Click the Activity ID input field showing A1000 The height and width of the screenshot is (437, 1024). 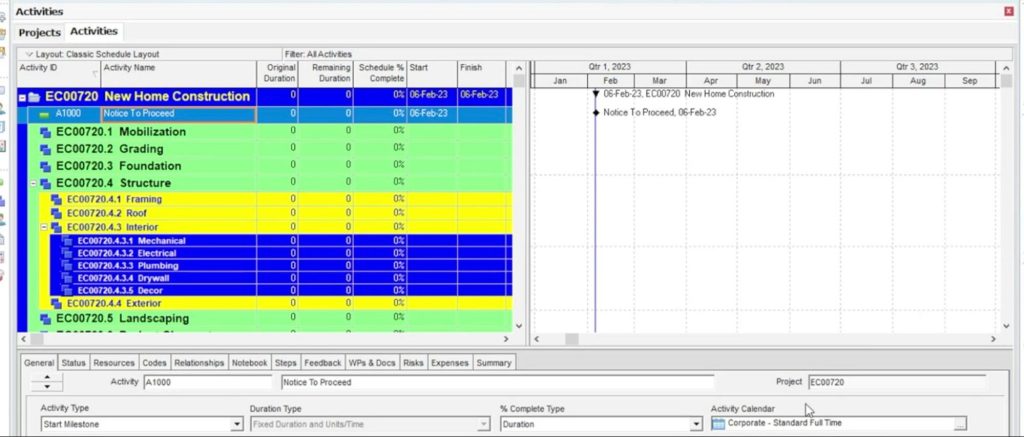point(208,382)
